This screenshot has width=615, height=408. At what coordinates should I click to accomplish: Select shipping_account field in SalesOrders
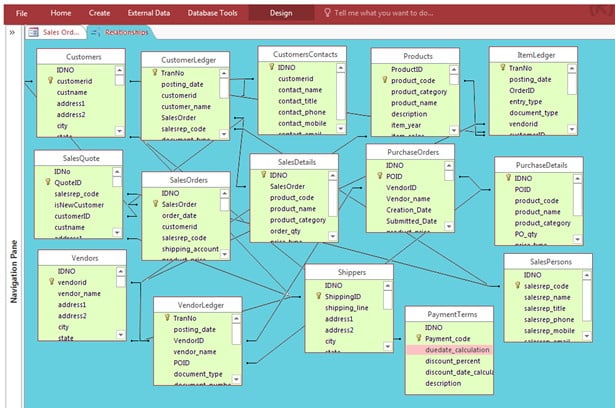pyautogui.click(x=190, y=249)
